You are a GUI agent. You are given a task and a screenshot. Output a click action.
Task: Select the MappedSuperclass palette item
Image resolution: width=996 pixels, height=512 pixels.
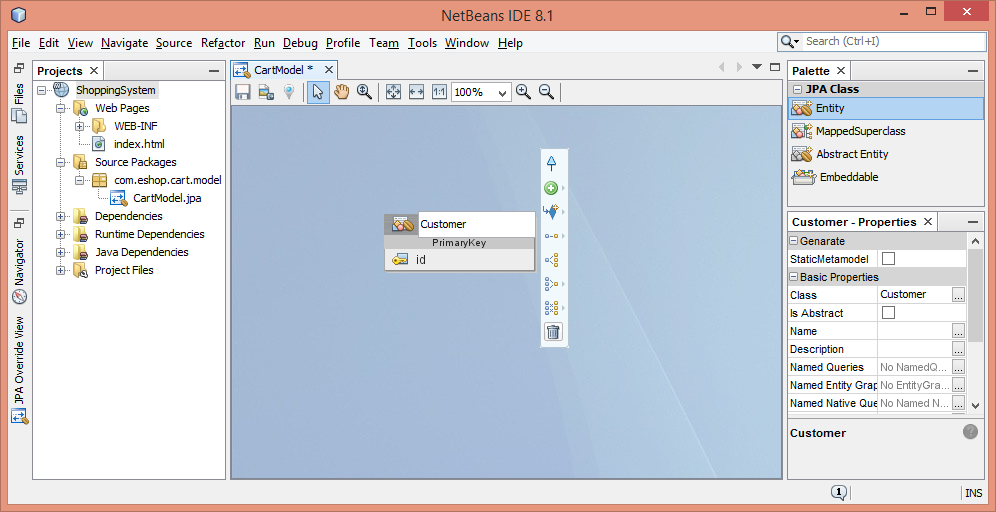coord(860,131)
